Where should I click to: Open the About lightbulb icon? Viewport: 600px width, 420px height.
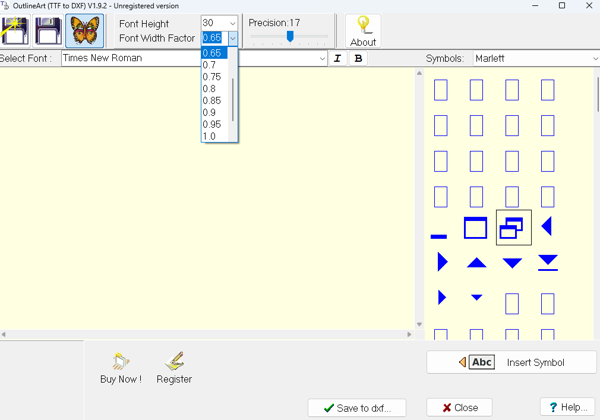363,31
